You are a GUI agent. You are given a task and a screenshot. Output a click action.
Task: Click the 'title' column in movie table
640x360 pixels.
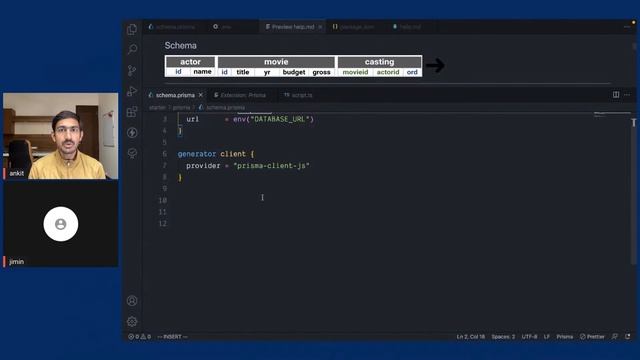243,72
